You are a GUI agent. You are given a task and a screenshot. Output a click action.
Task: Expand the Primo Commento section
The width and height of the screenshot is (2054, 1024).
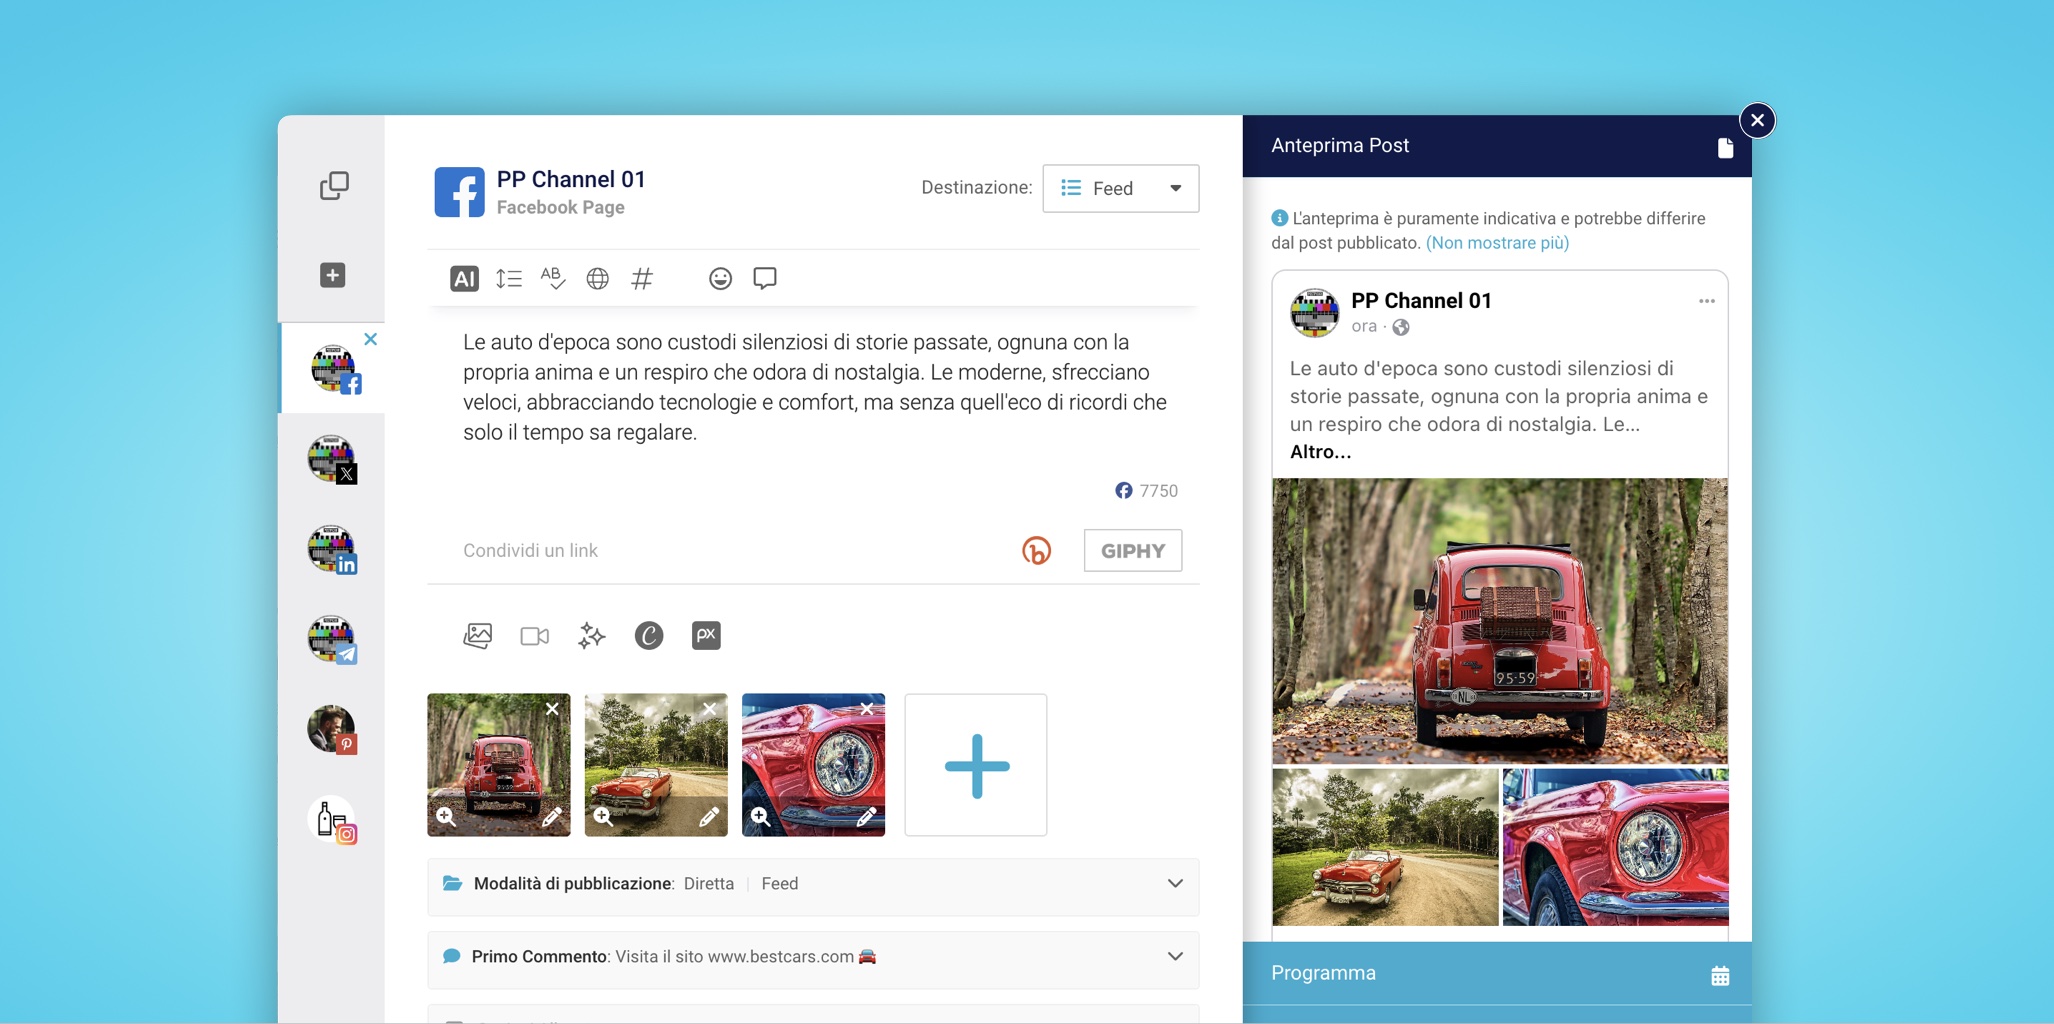1175,957
